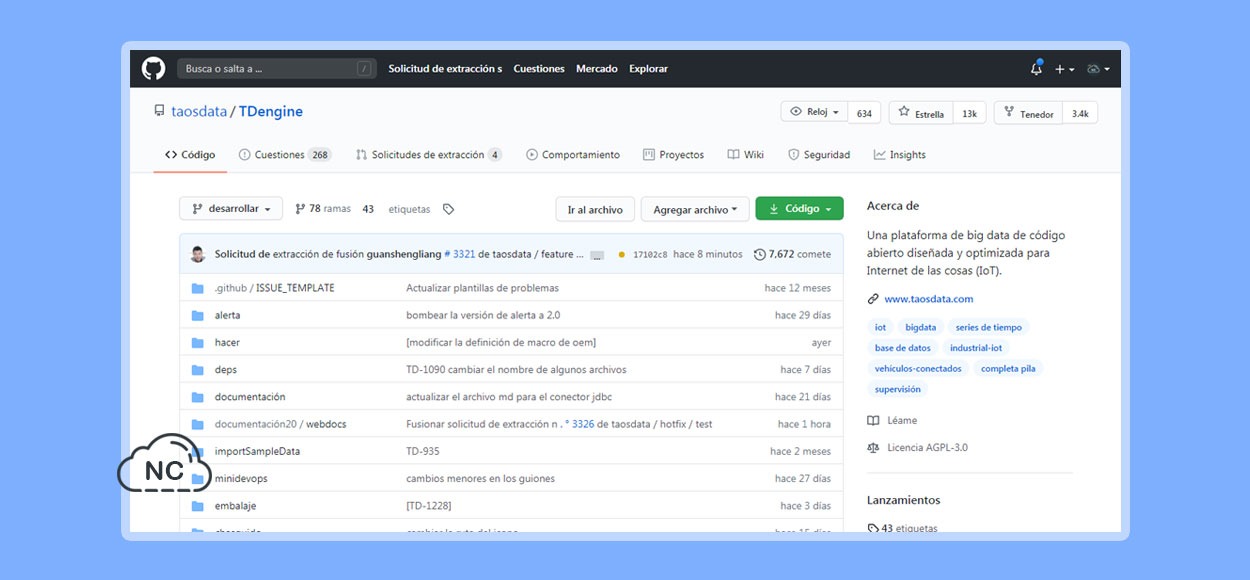Open Mercado in top navigation

pyautogui.click(x=597, y=69)
